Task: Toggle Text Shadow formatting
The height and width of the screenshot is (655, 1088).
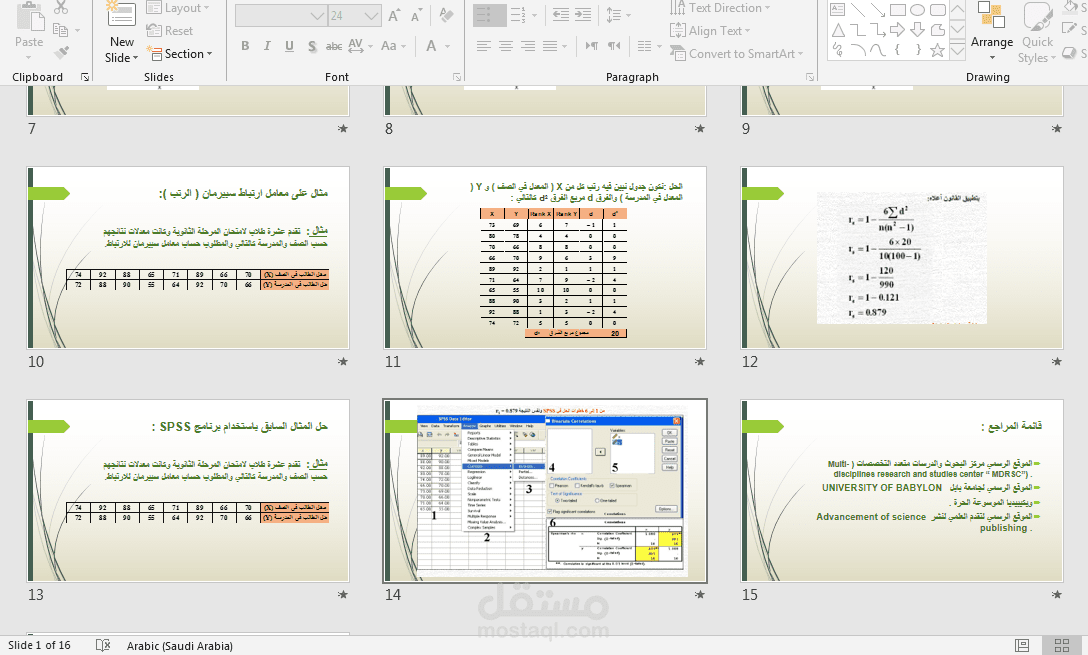Action: pos(312,46)
